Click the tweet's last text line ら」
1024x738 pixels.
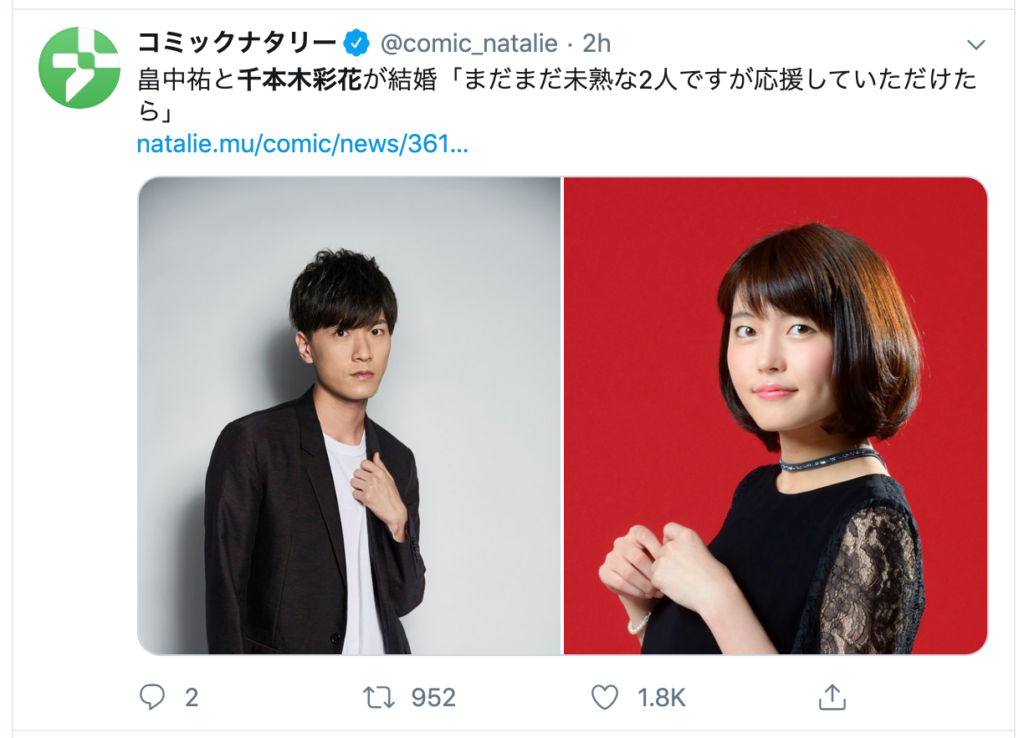[155, 112]
